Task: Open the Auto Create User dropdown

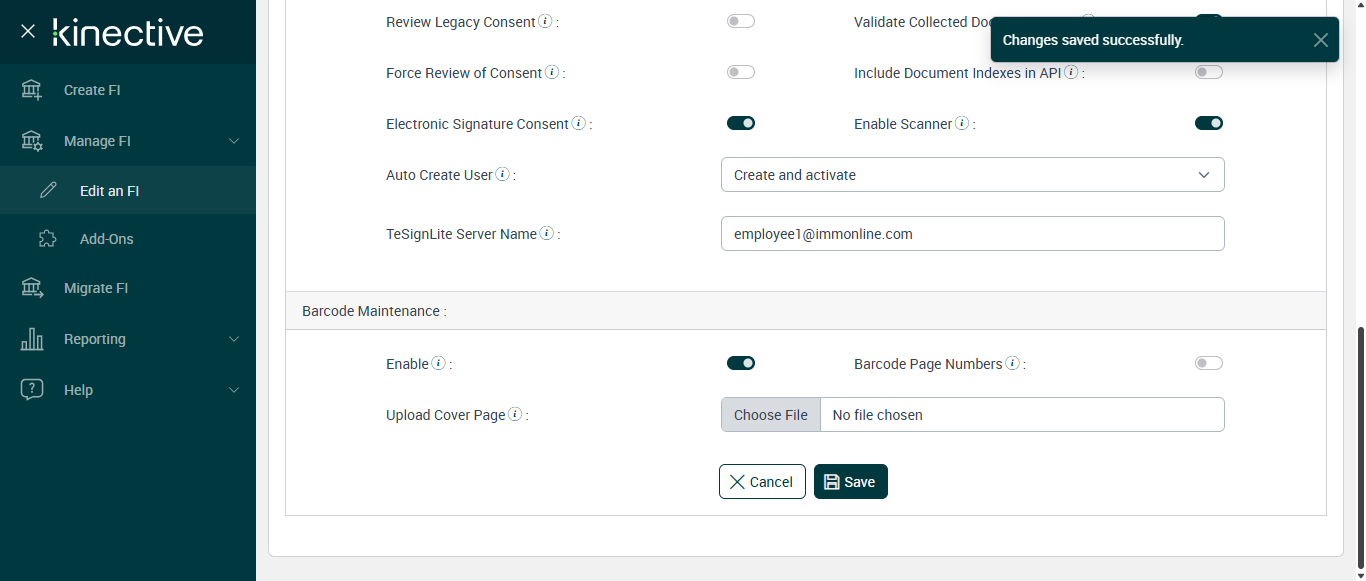Action: pos(972,175)
